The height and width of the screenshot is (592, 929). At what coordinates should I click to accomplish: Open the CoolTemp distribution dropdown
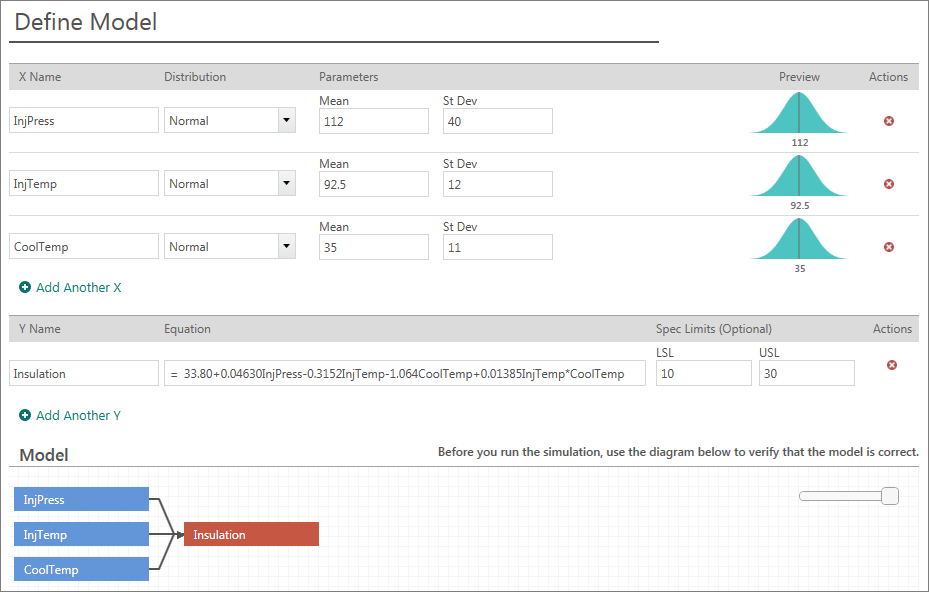(286, 247)
